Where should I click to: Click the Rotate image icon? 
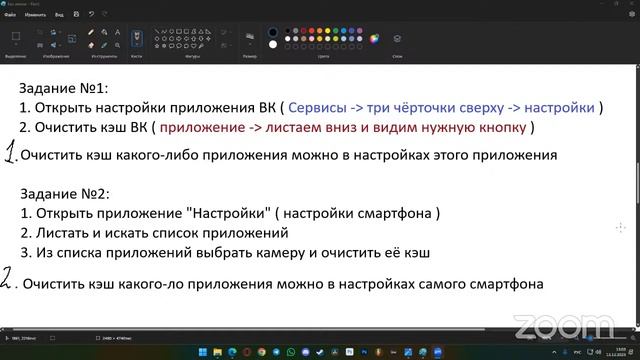tap(53, 32)
